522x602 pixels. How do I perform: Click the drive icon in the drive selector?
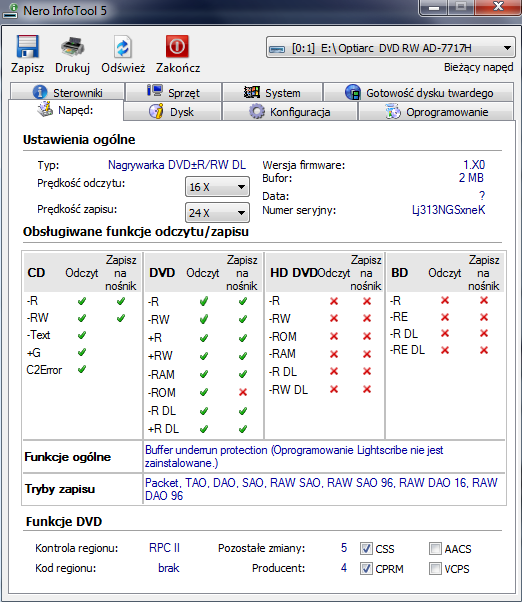click(277, 49)
